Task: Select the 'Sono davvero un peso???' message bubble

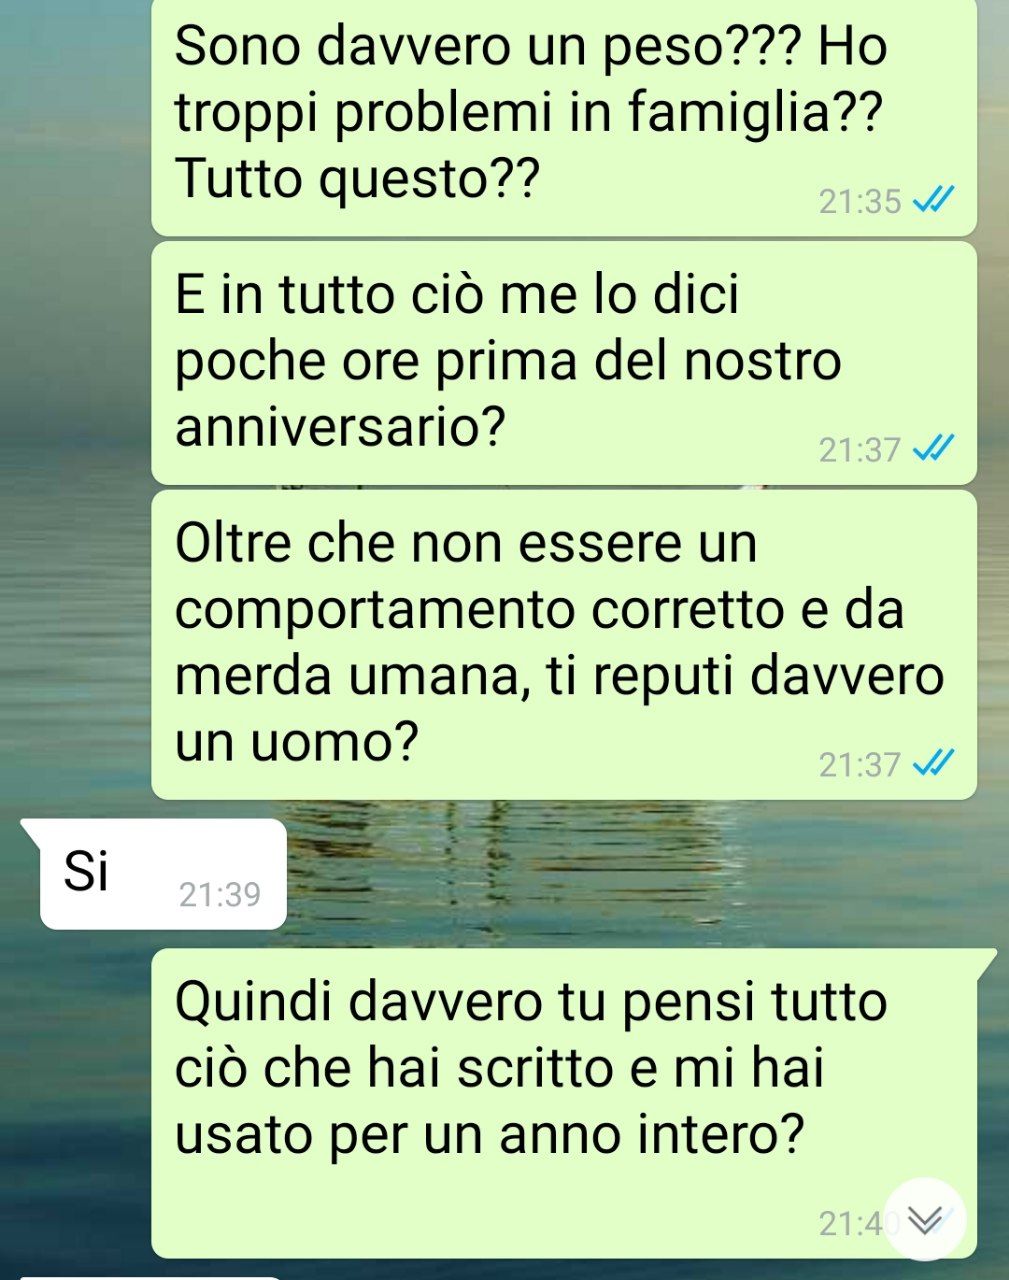Action: pyautogui.click(x=564, y=117)
